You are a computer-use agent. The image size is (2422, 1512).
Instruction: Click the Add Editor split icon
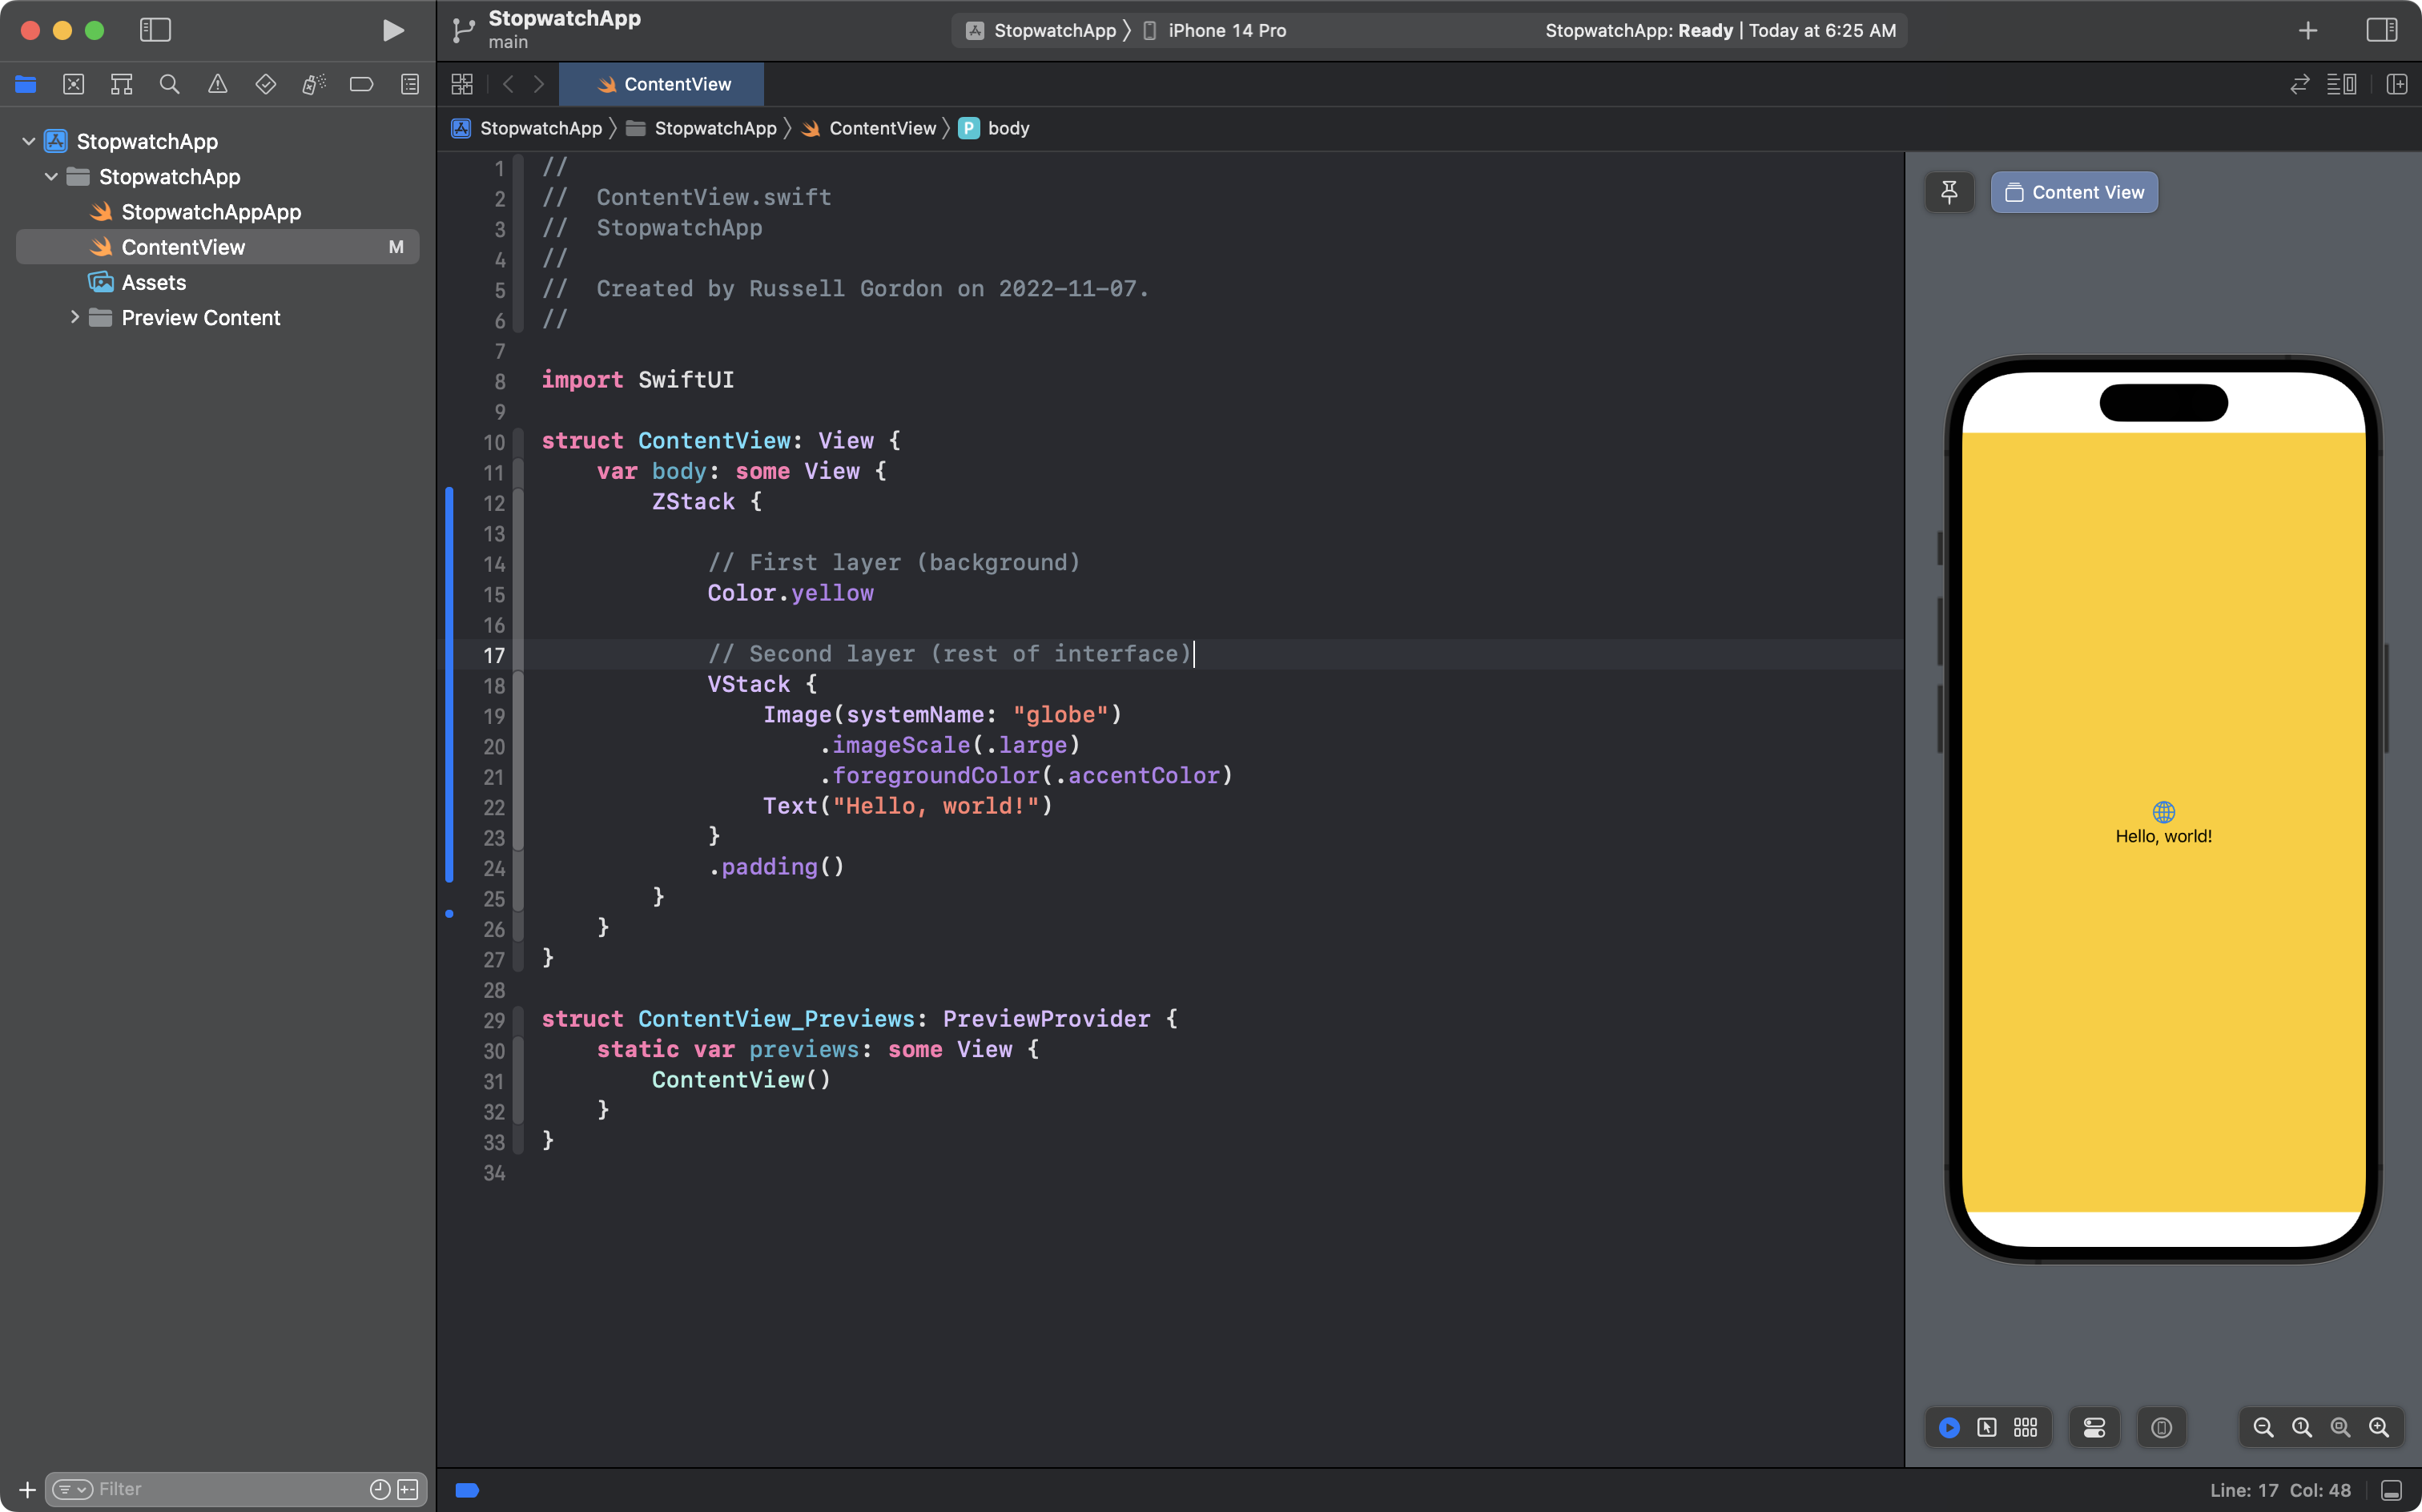click(x=2396, y=84)
